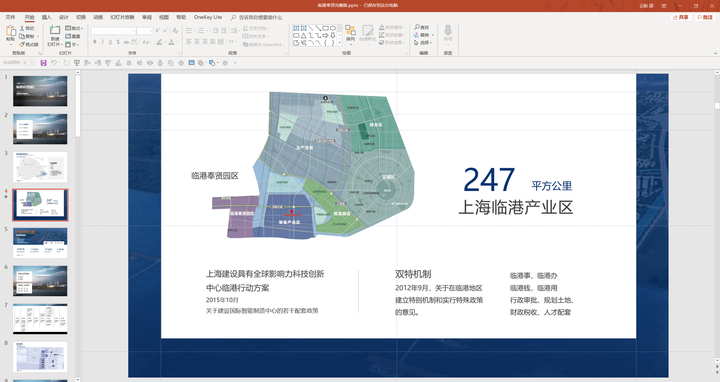Toggle Strikethrough formatting
Viewport: 720px width, 382px height.
click(x=126, y=42)
